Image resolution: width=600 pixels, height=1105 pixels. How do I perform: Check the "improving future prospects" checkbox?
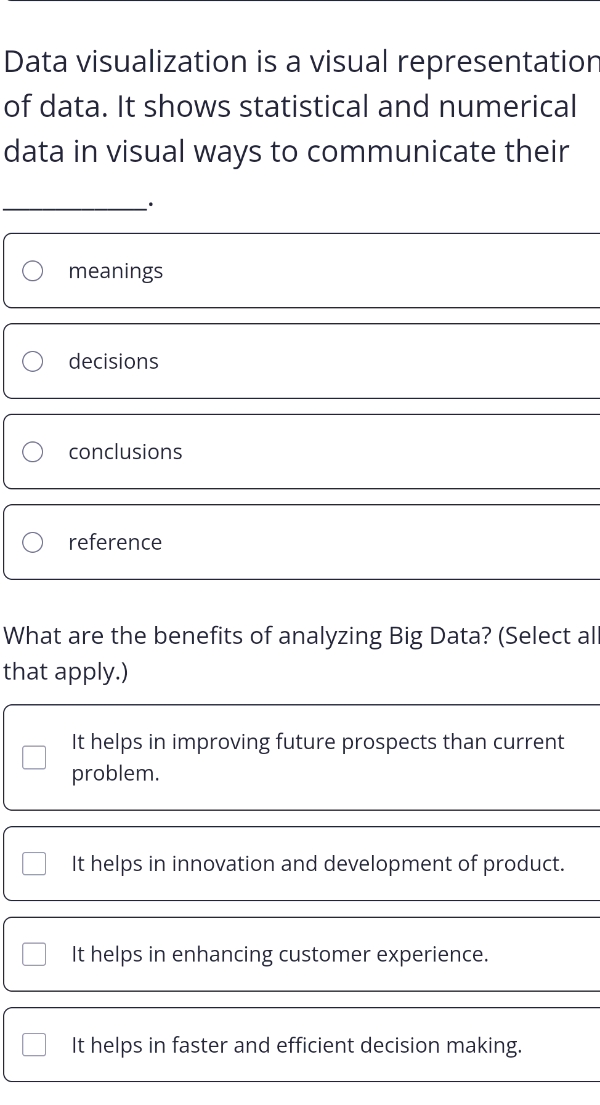[x=34, y=757]
